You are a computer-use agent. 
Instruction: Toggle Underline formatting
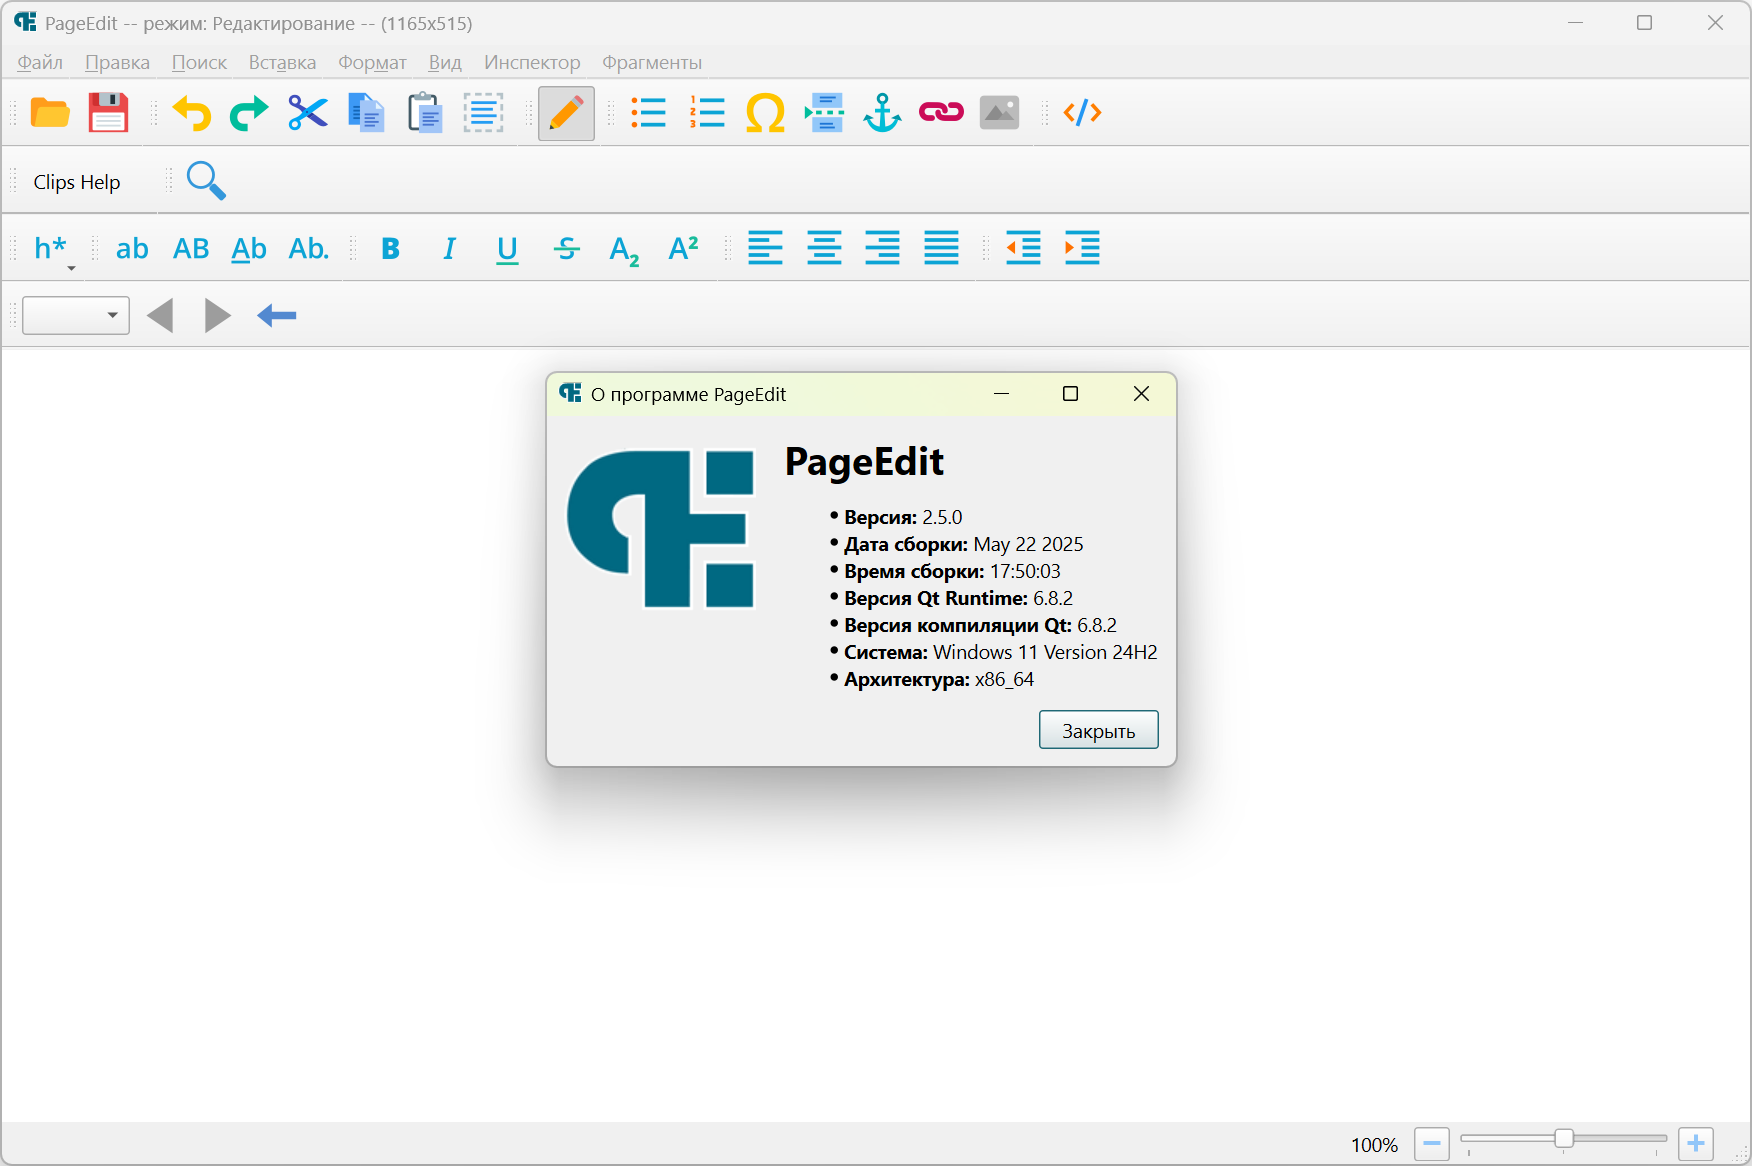pos(508,248)
